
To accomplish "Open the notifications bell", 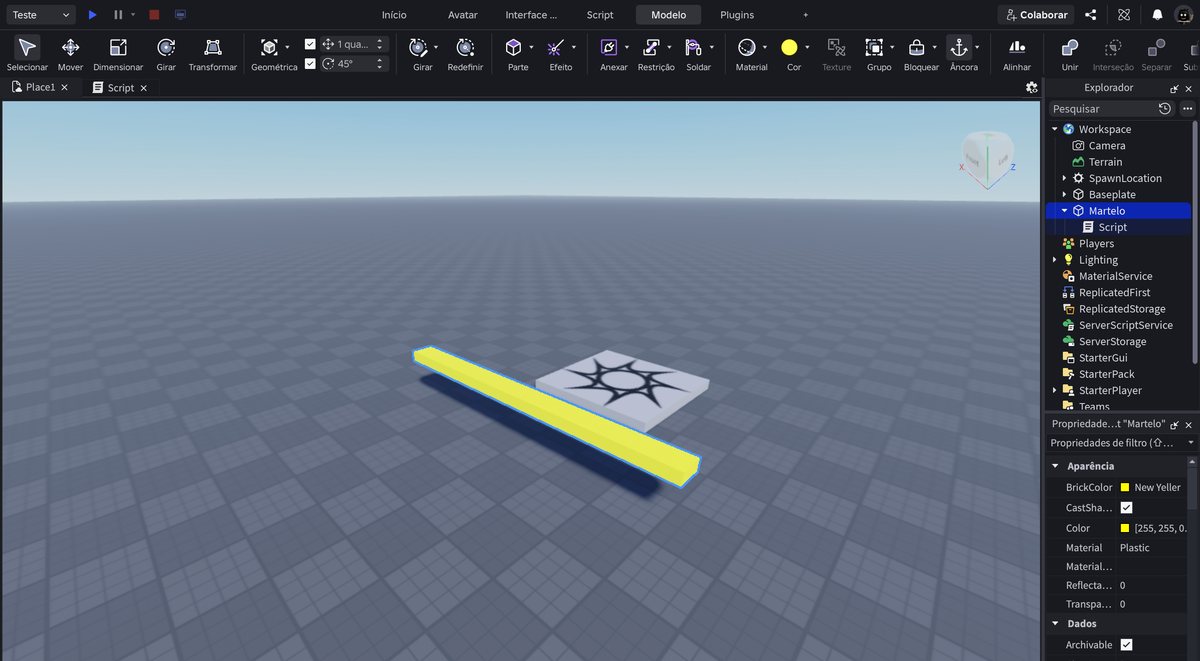I will coord(1157,15).
